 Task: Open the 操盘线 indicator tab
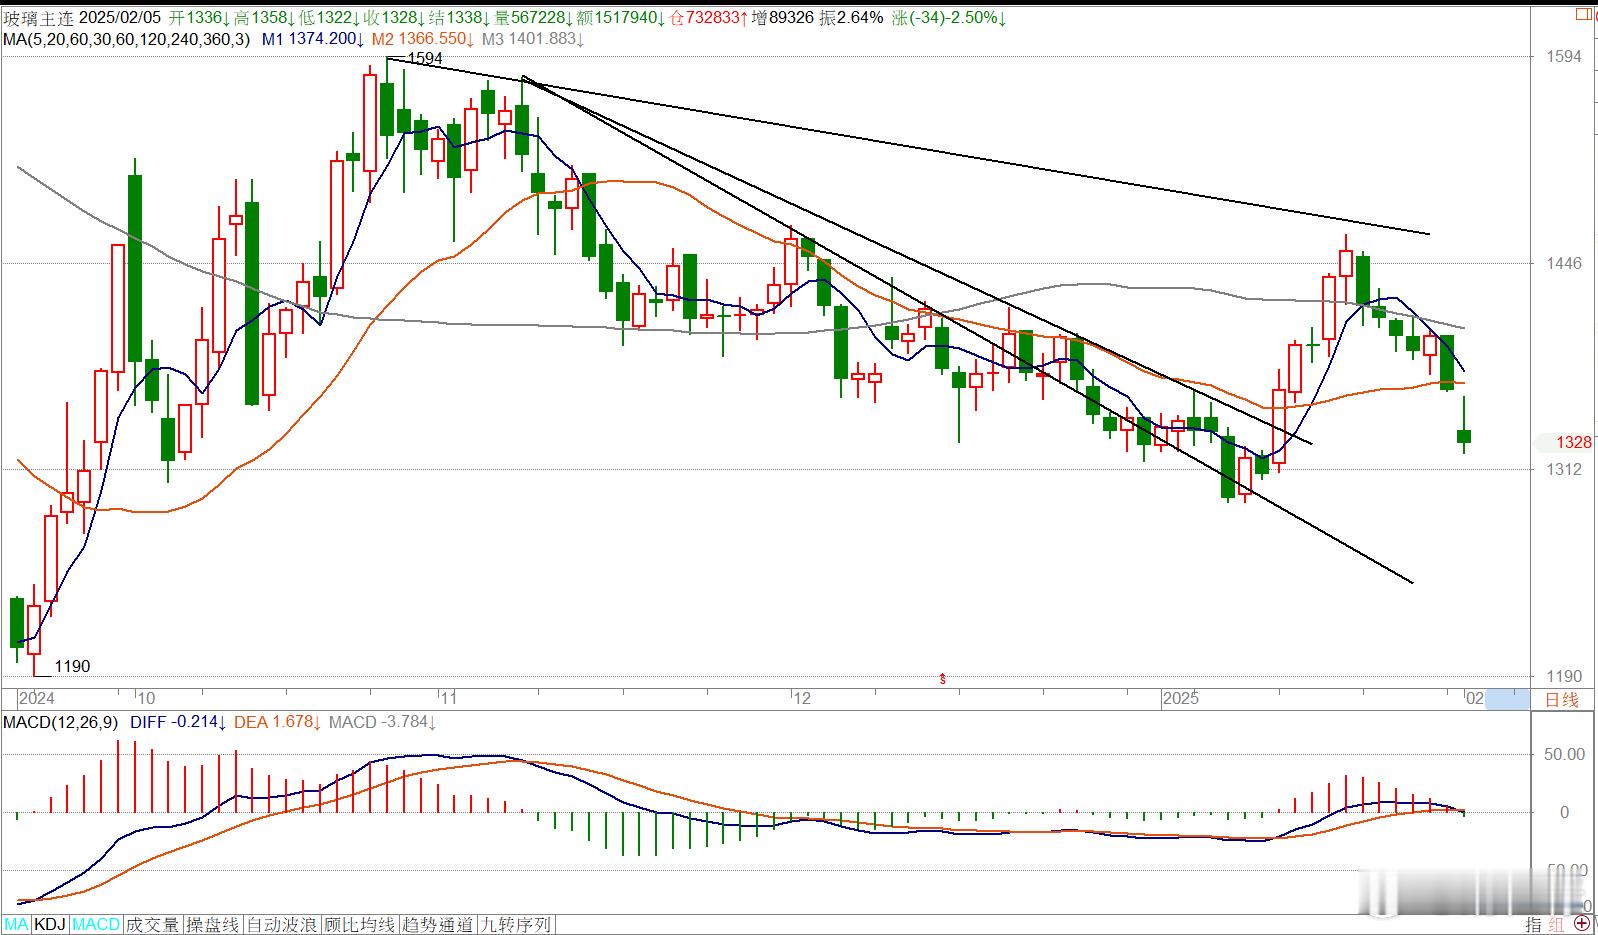tap(212, 925)
